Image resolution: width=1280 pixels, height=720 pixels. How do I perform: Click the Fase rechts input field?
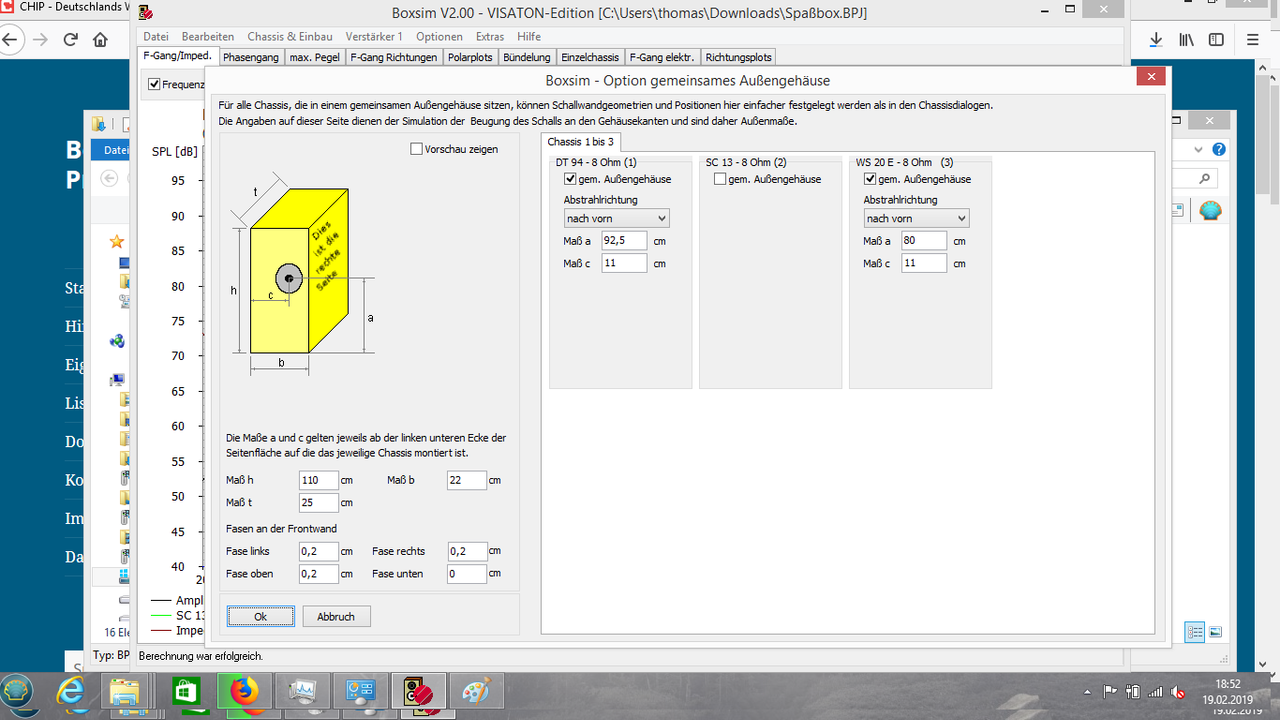pos(467,551)
